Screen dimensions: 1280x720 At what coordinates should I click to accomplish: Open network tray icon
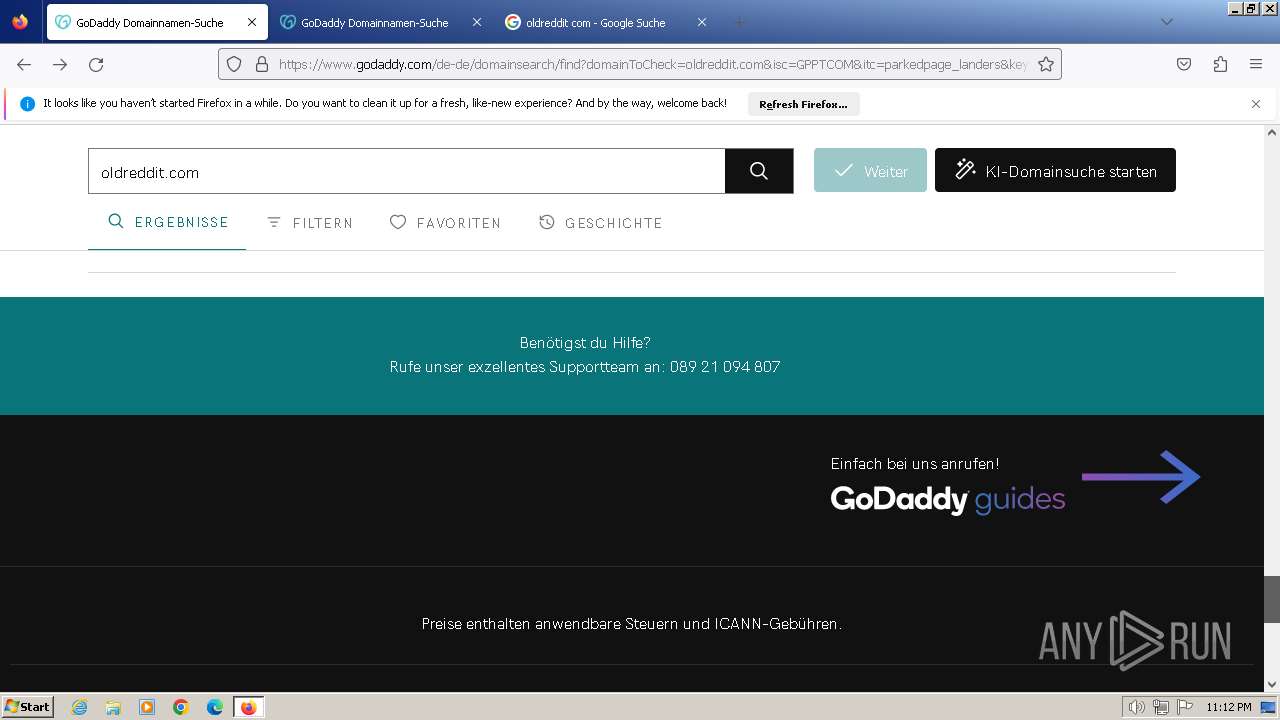click(x=1161, y=707)
